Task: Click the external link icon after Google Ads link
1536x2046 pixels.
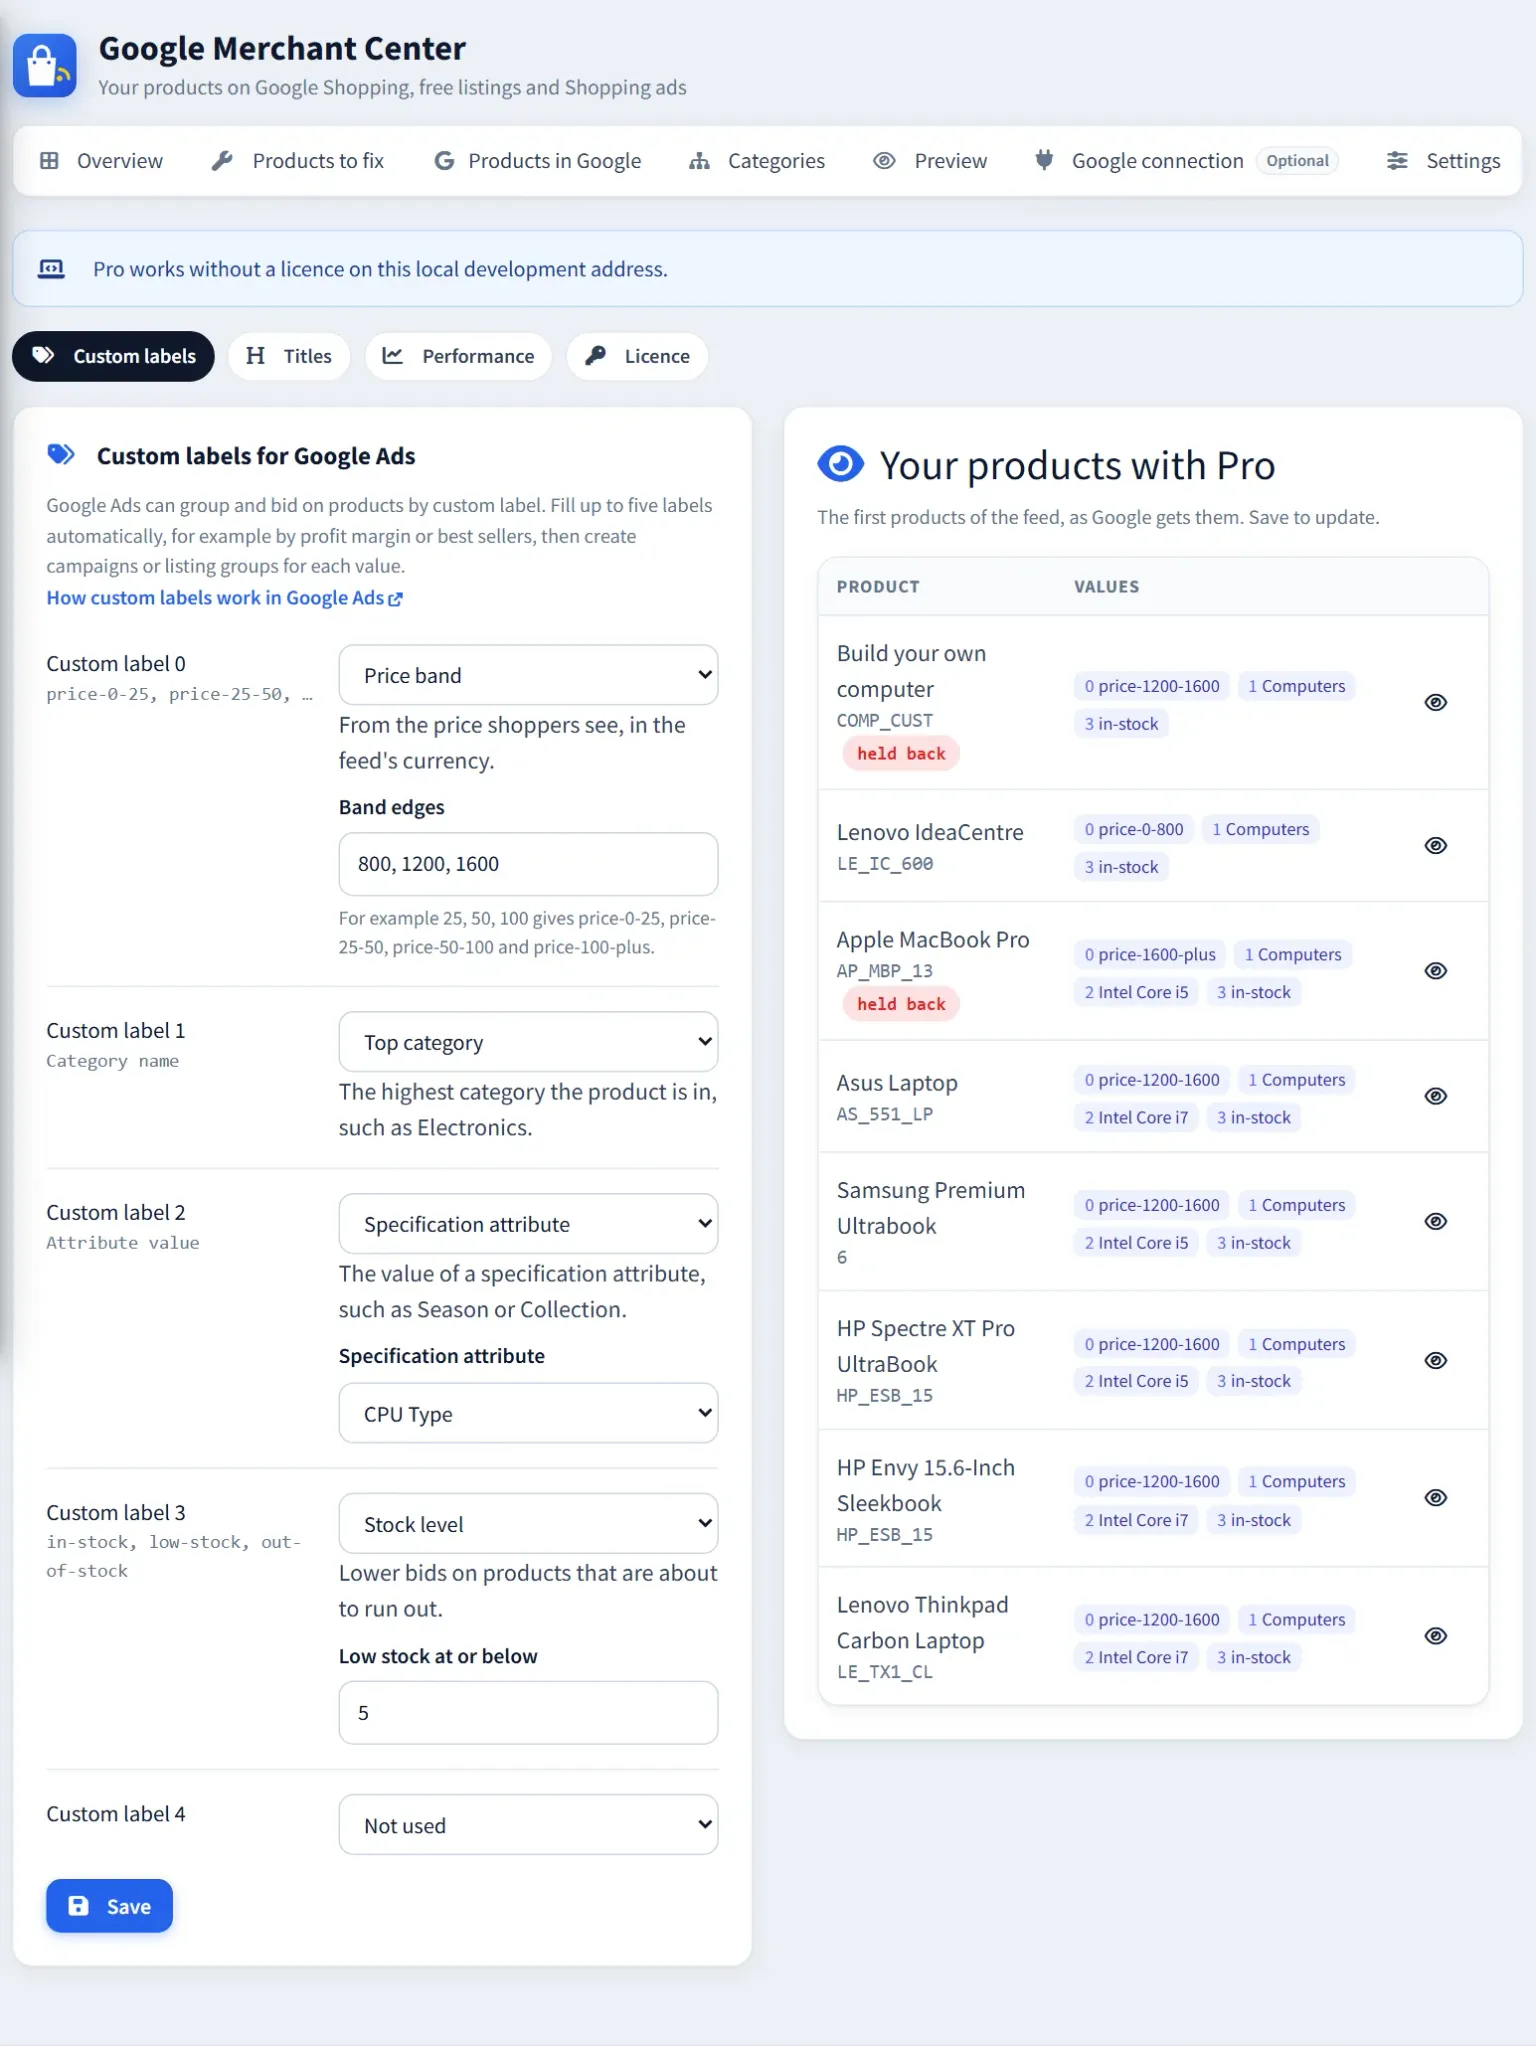Action: pos(395,599)
